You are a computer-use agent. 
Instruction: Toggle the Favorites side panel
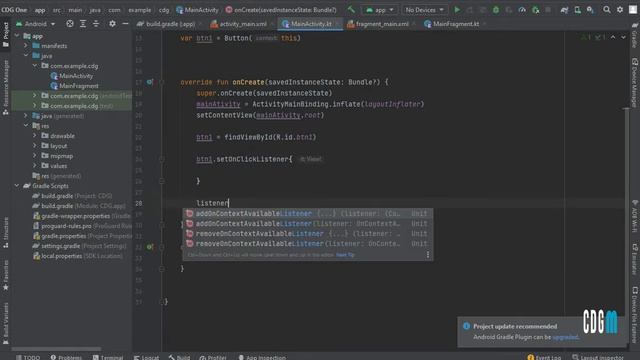pos(6,276)
